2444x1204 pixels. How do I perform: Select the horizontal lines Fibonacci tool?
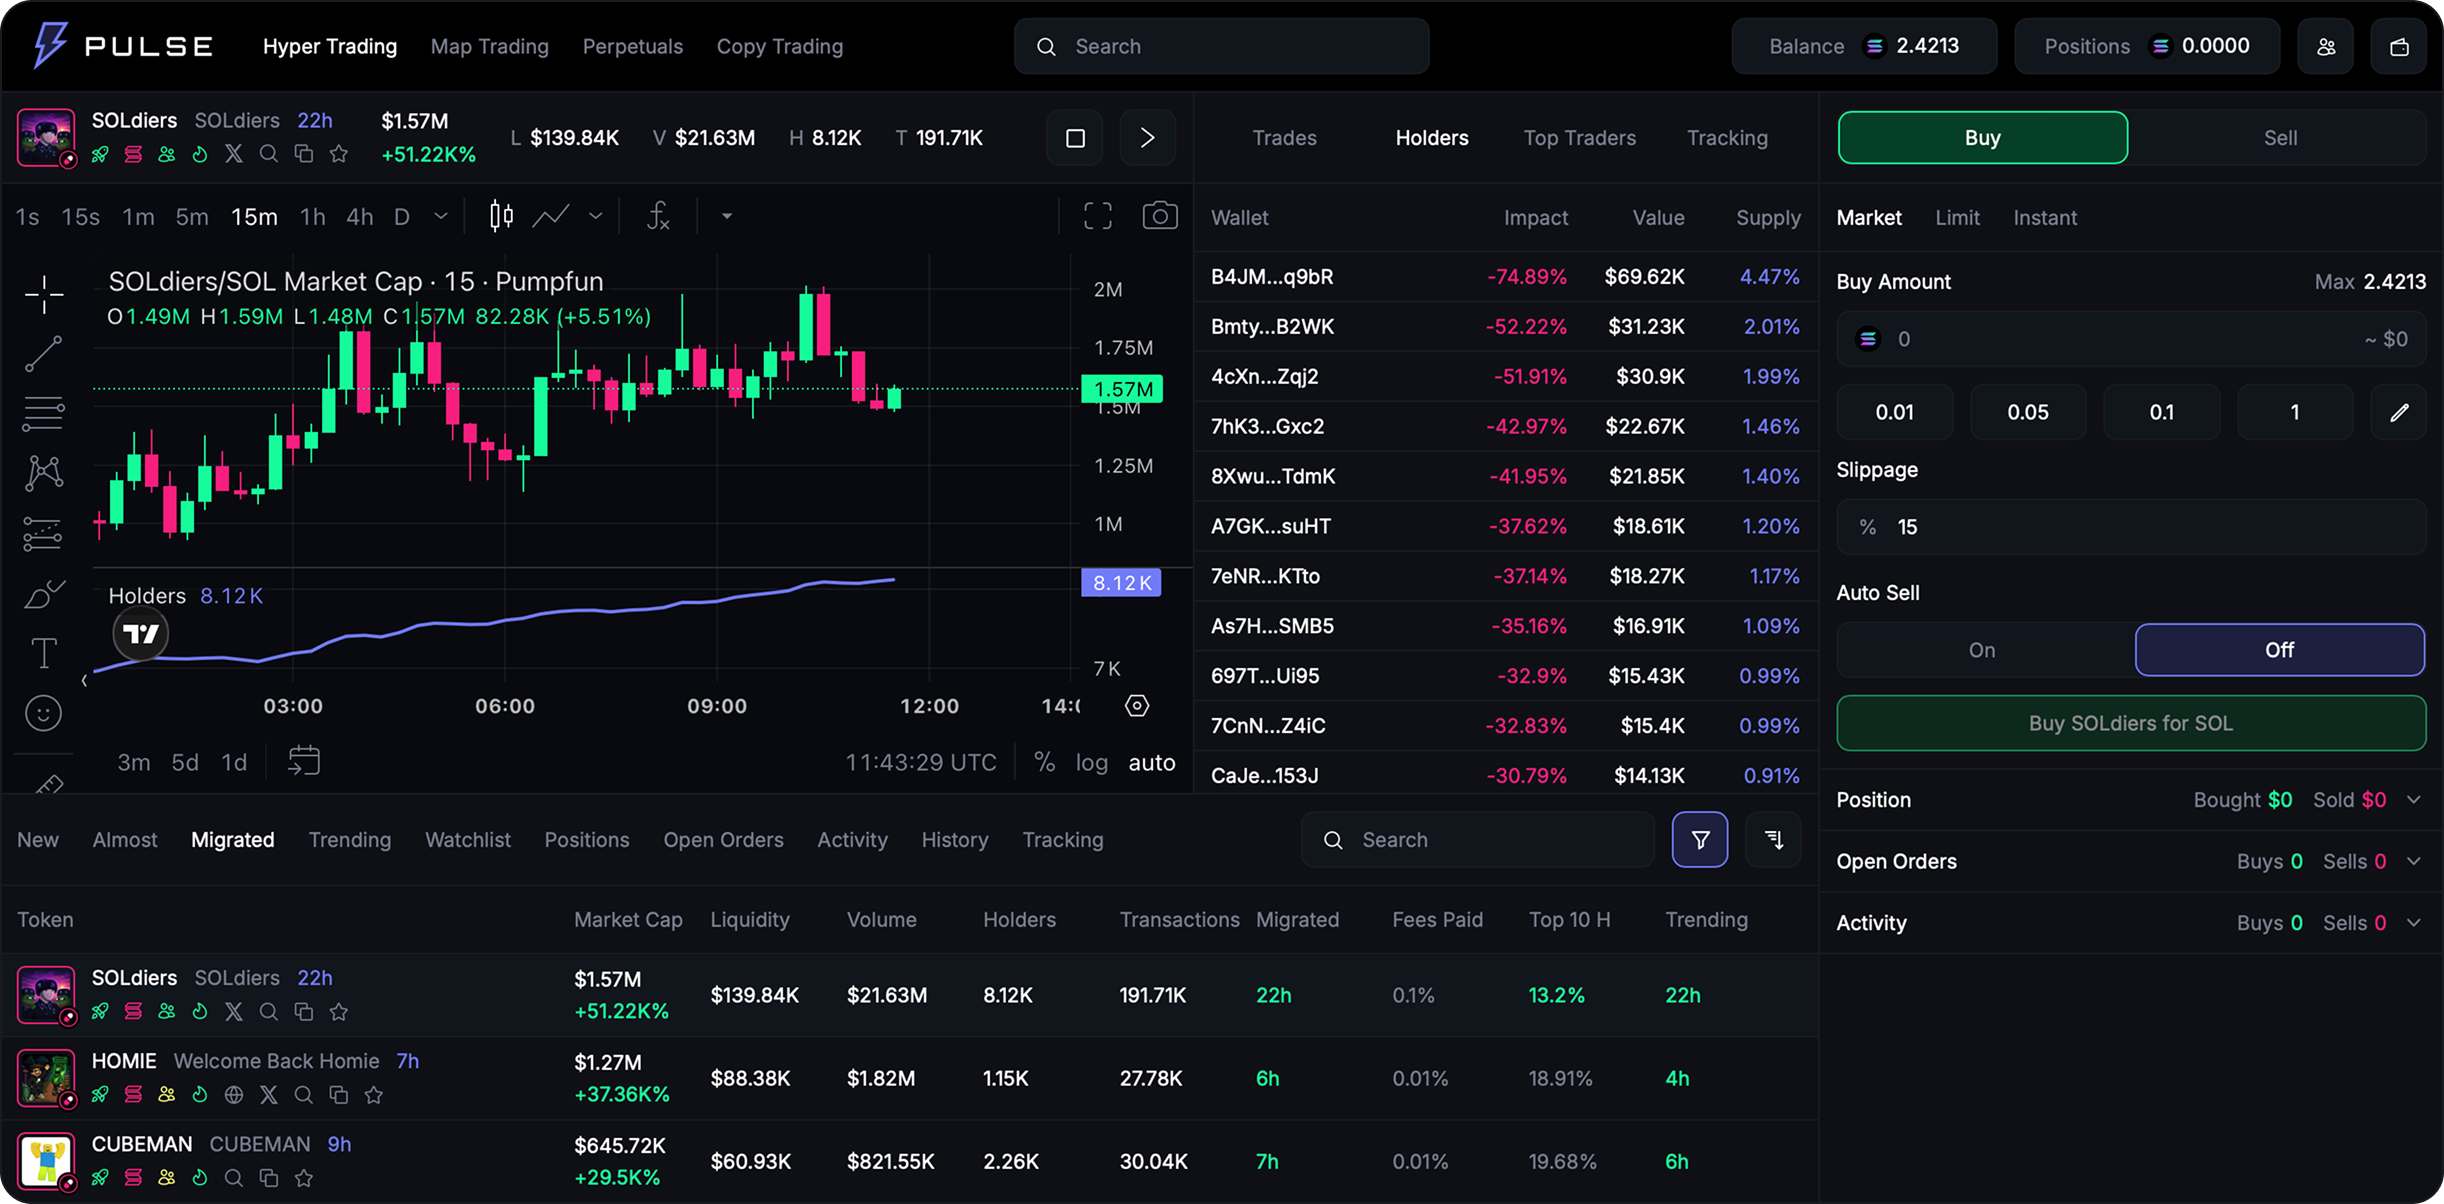[44, 413]
